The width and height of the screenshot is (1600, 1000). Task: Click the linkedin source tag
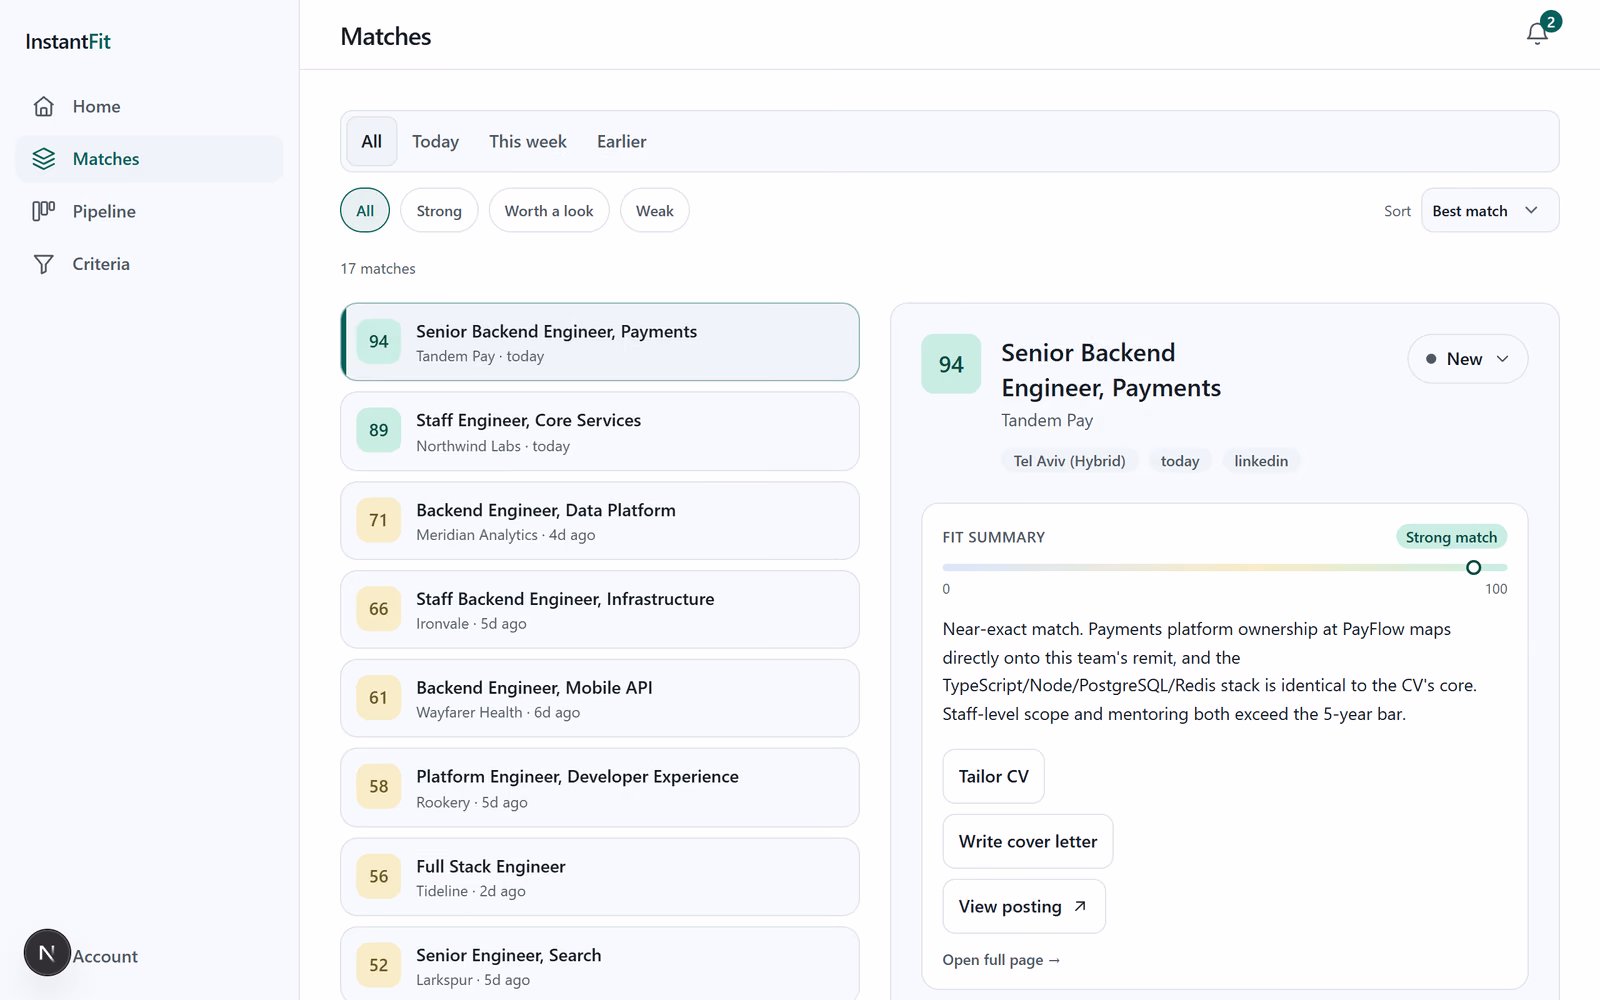(x=1261, y=461)
